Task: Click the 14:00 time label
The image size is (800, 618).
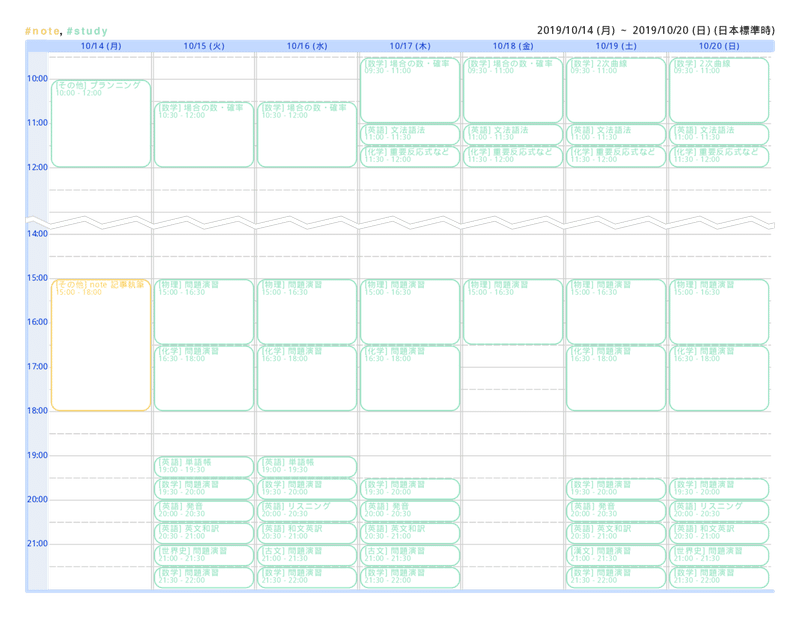Action: [x=37, y=234]
